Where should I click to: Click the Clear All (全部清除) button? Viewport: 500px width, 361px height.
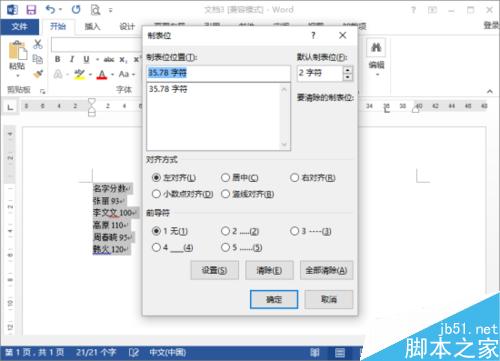click(x=326, y=270)
